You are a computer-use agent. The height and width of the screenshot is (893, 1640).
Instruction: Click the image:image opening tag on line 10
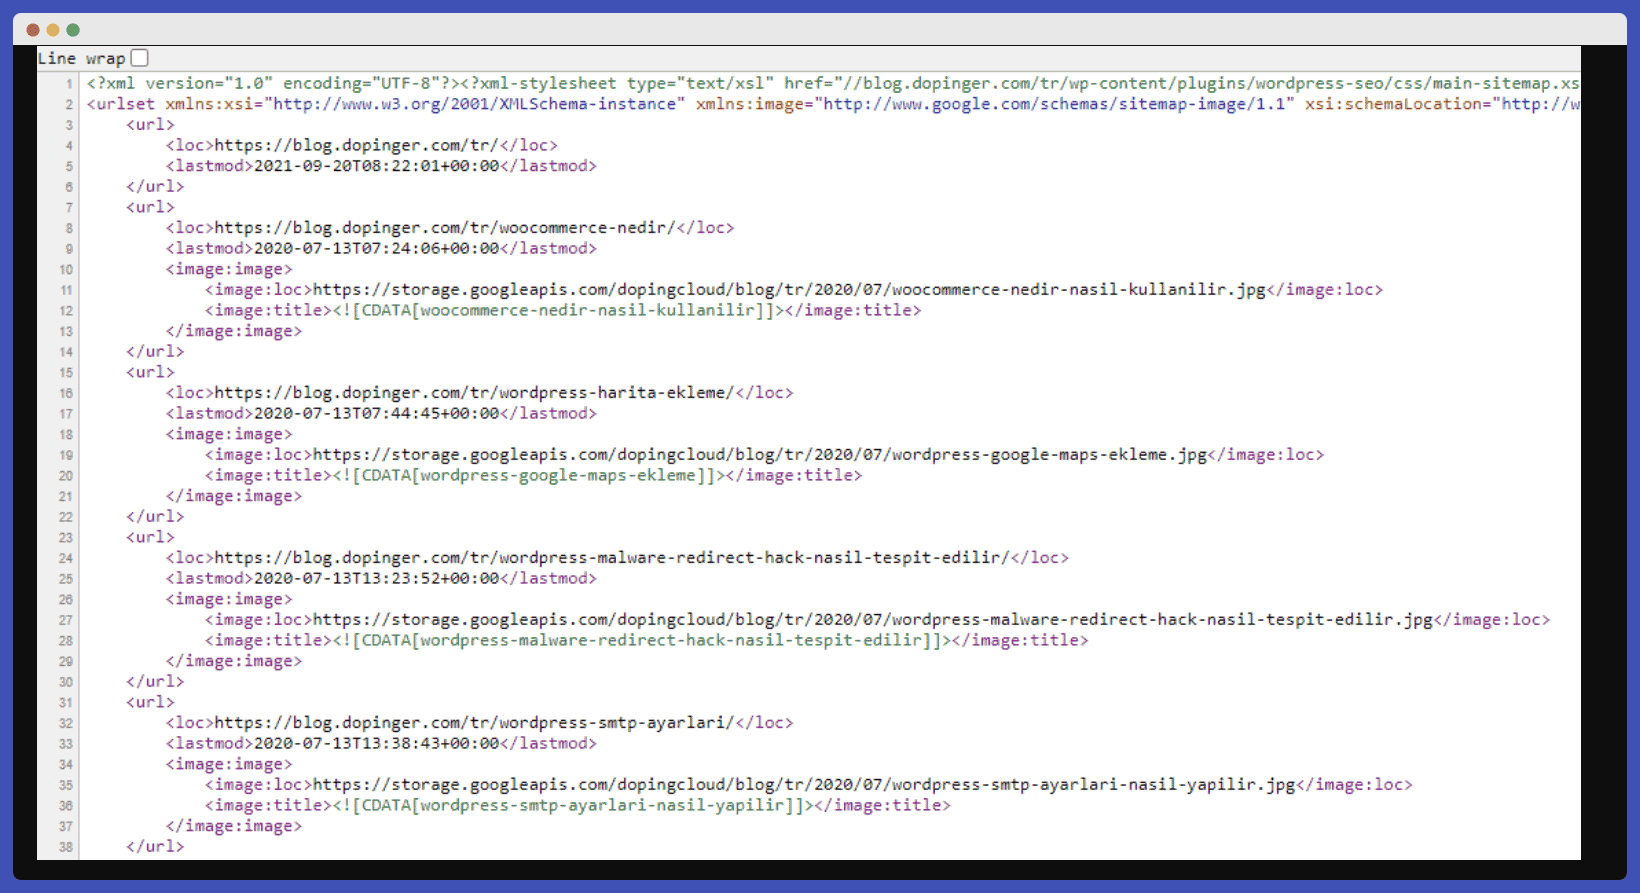click(229, 269)
